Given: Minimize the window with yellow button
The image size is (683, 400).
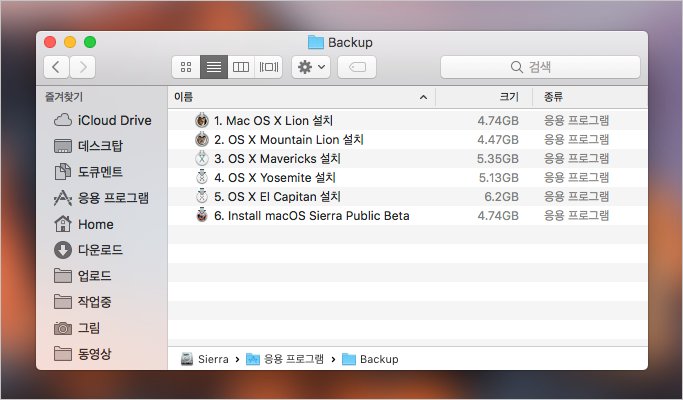Looking at the screenshot, I should pyautogui.click(x=70, y=42).
